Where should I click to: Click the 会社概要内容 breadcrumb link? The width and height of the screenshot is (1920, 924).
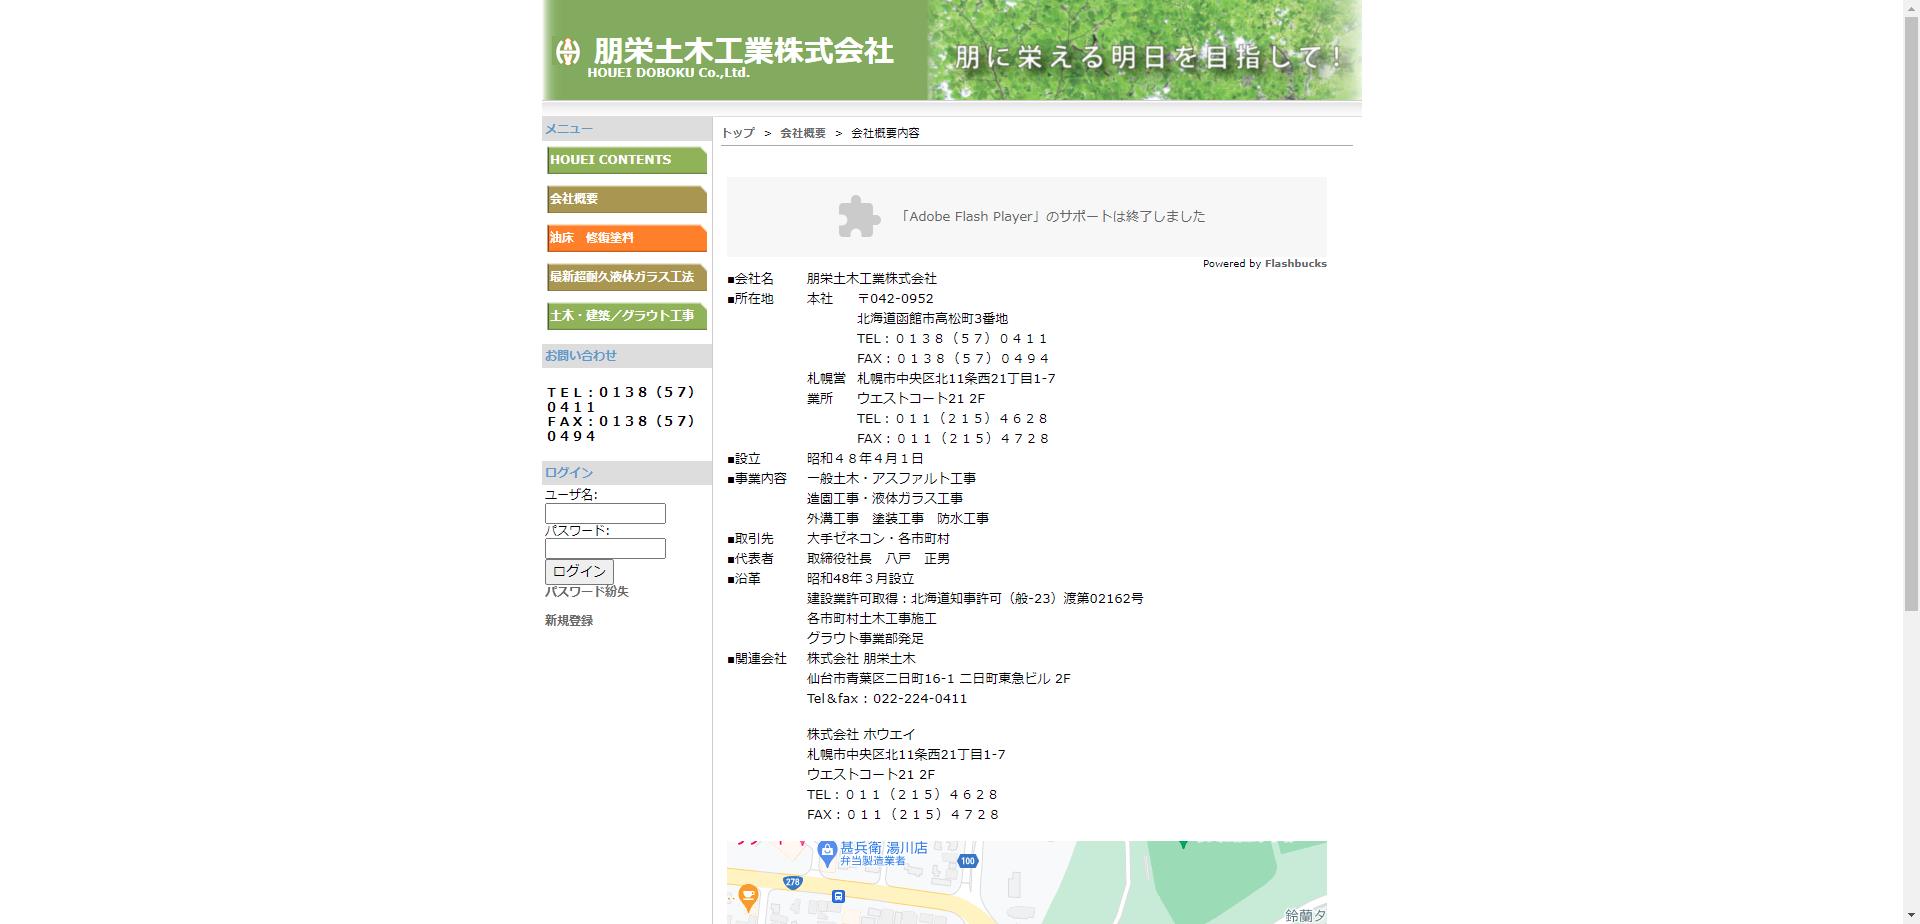(x=884, y=132)
